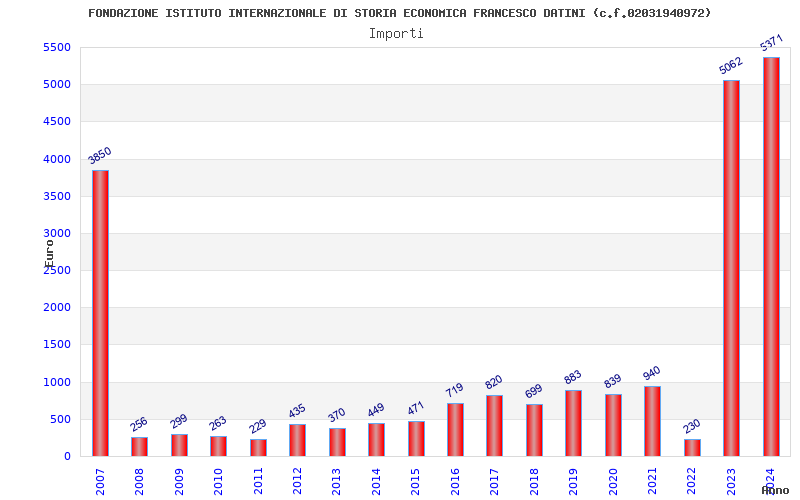Select the 2019 bar

(x=573, y=423)
